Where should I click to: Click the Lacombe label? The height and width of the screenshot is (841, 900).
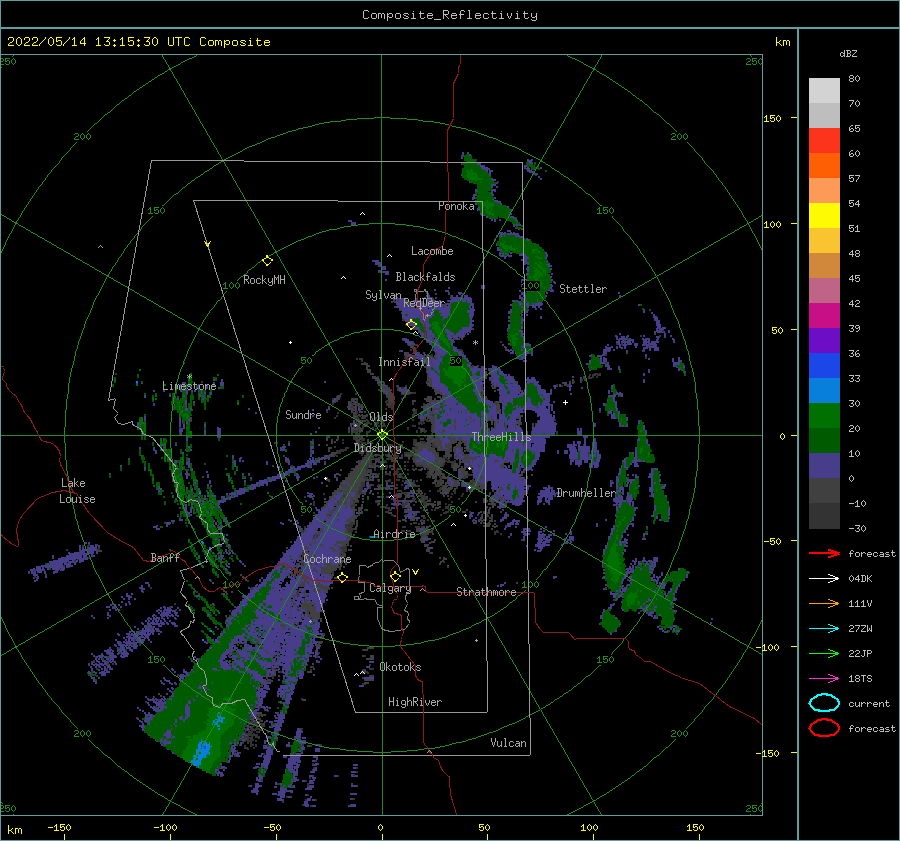[432, 251]
